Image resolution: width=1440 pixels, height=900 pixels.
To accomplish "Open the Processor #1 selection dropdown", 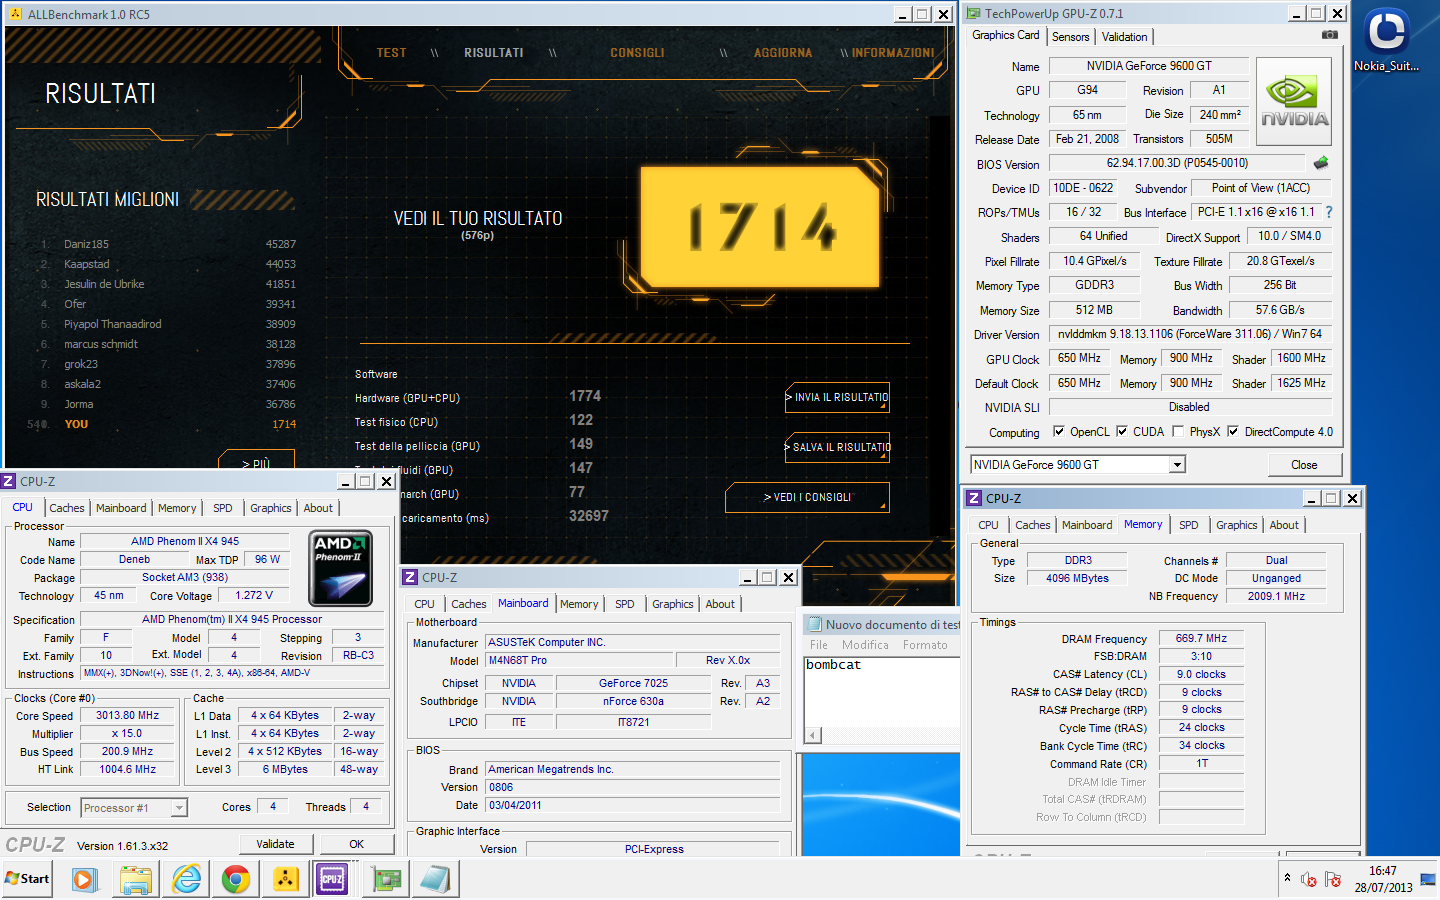I will point(180,808).
